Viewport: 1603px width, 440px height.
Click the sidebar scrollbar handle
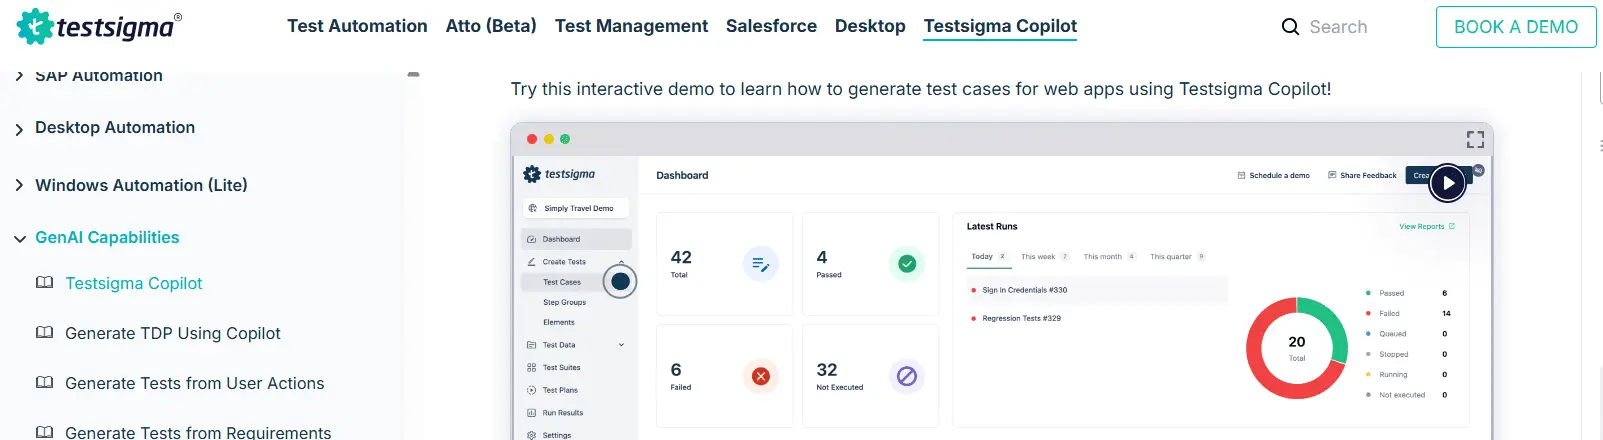click(413, 74)
